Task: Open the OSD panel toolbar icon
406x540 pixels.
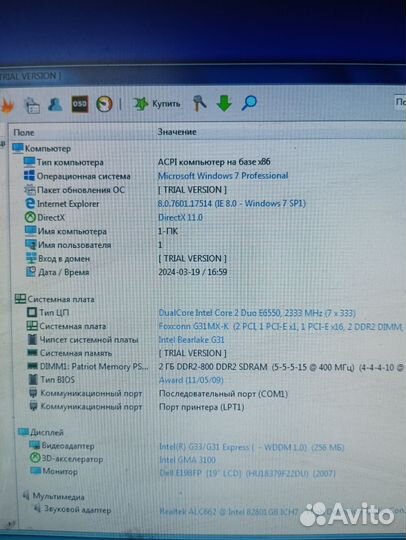Action: (80, 104)
